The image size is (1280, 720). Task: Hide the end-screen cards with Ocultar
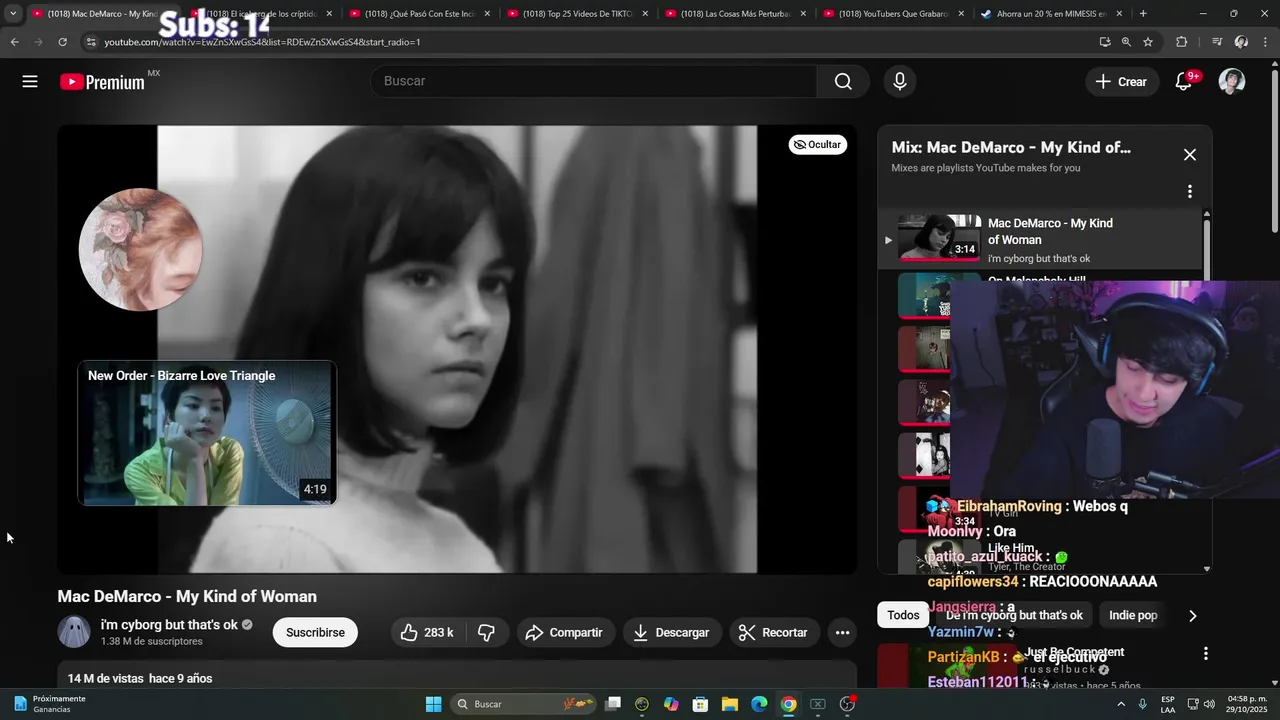coord(818,145)
